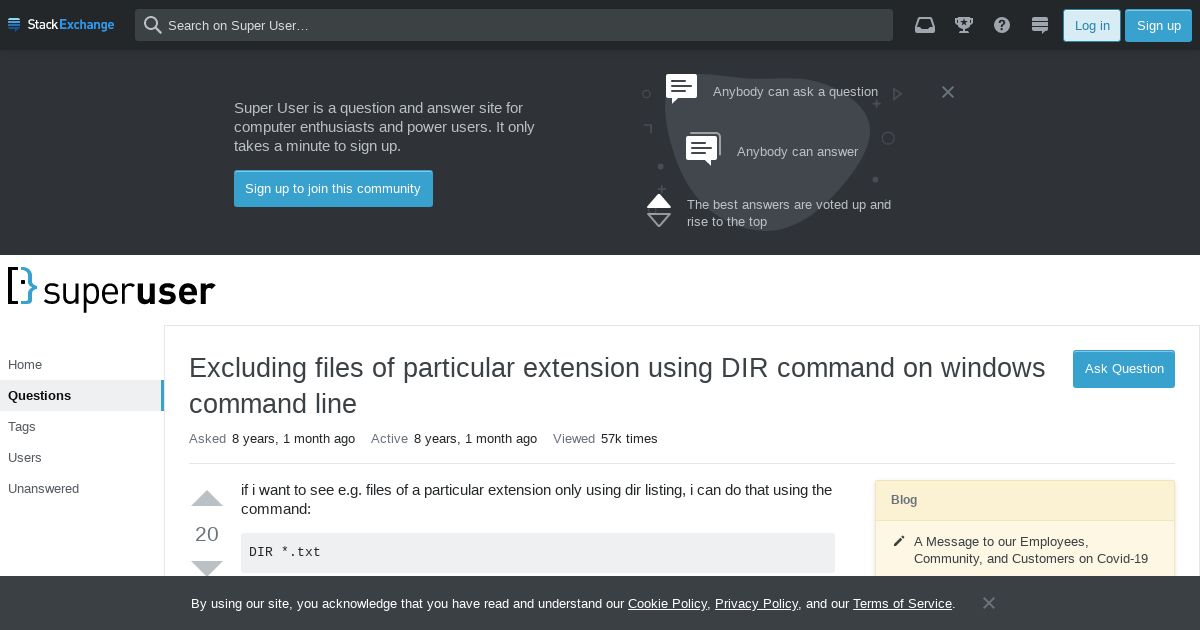Click 'Viewed 57k times' text

click(605, 439)
